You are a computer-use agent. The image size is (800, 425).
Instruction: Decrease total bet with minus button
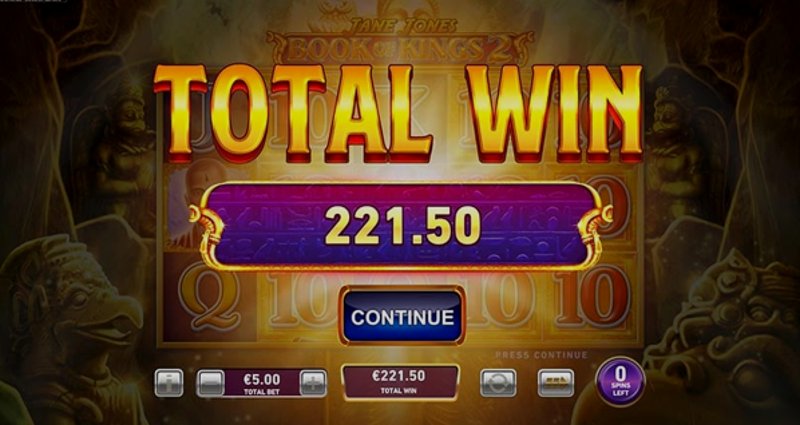210,383
